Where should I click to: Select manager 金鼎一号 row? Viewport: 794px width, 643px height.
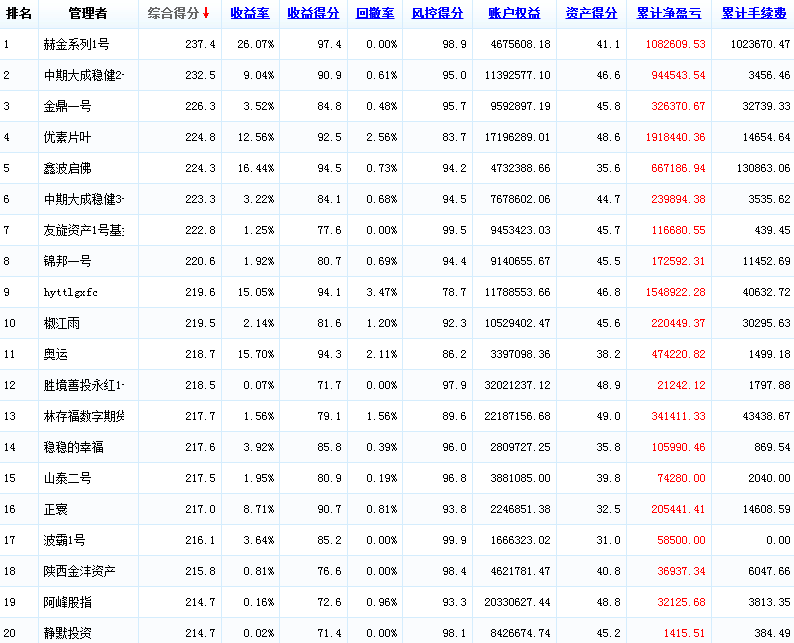(67, 107)
